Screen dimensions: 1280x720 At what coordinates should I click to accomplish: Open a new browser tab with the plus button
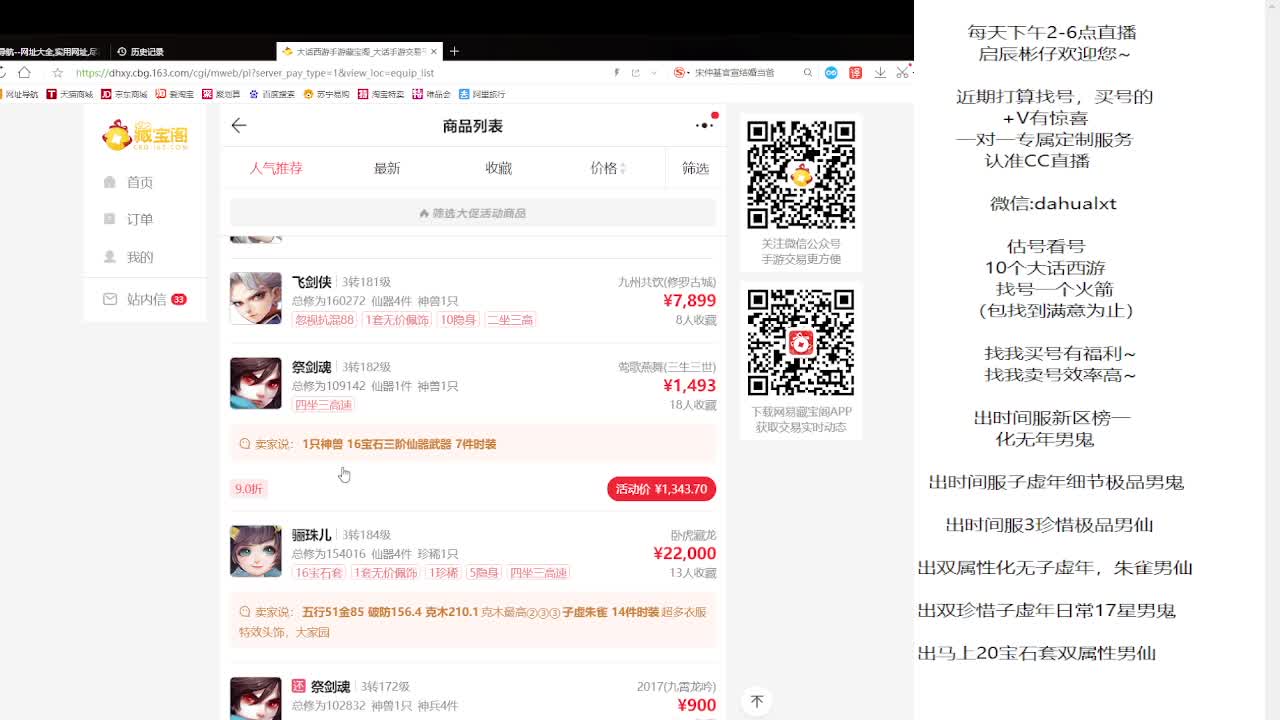point(454,51)
